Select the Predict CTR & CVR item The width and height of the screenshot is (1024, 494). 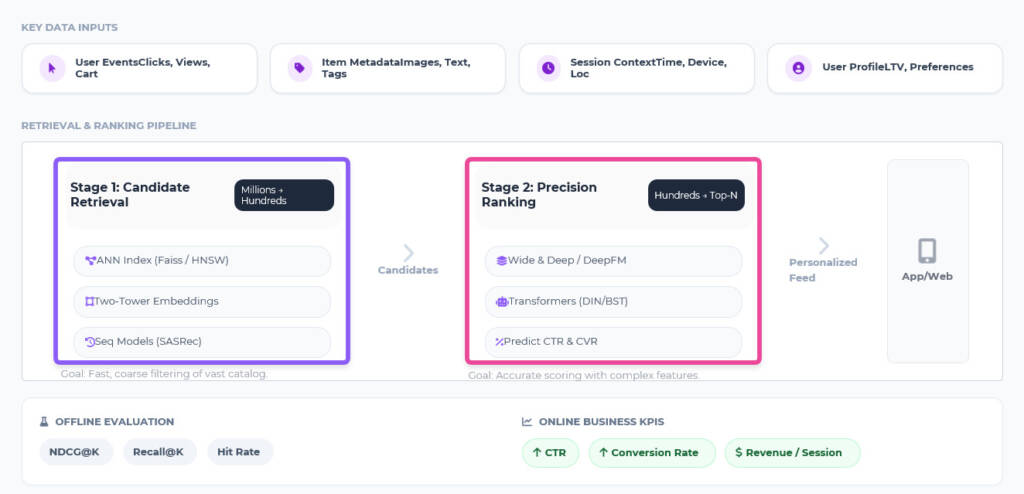point(613,342)
